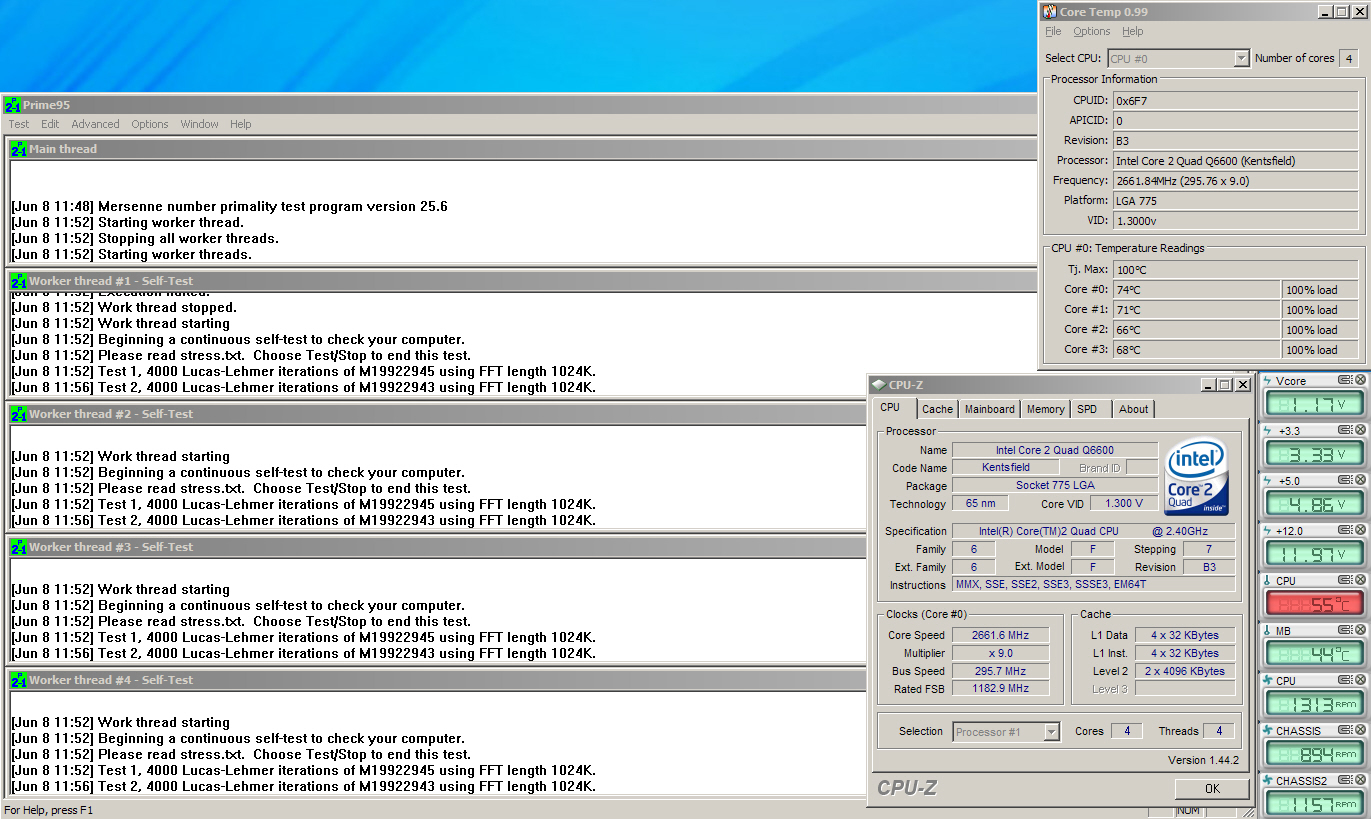
Task: Open settings icon on the Vcore sensor widget
Action: pos(1345,380)
